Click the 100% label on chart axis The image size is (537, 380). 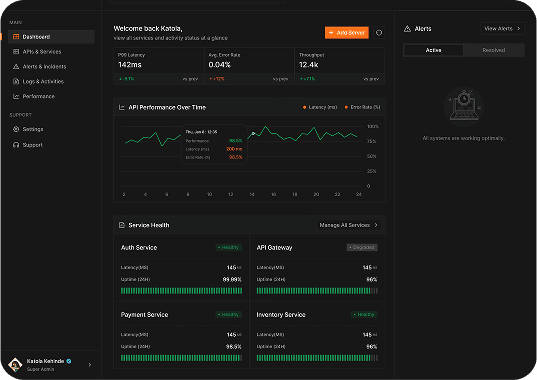(x=373, y=127)
